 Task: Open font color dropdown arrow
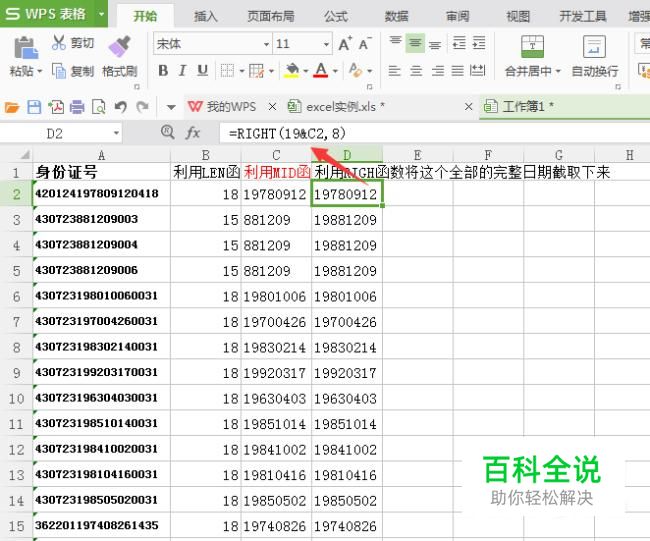point(335,71)
